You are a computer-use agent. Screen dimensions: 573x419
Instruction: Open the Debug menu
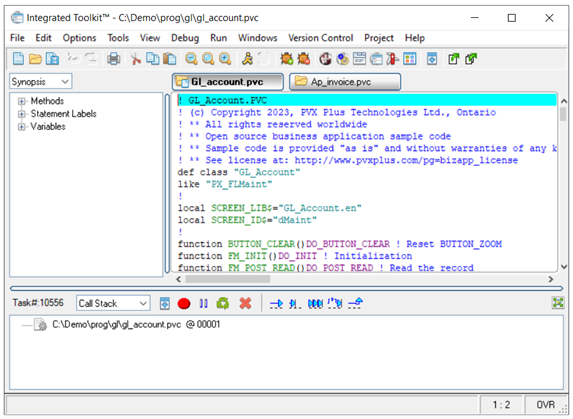coord(185,38)
